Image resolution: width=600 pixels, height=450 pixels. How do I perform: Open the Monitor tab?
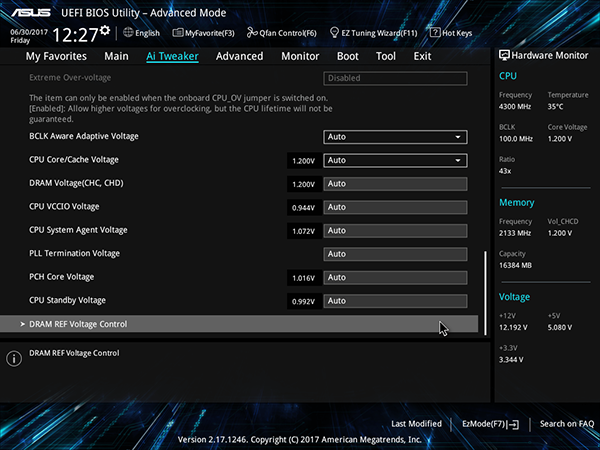(300, 56)
